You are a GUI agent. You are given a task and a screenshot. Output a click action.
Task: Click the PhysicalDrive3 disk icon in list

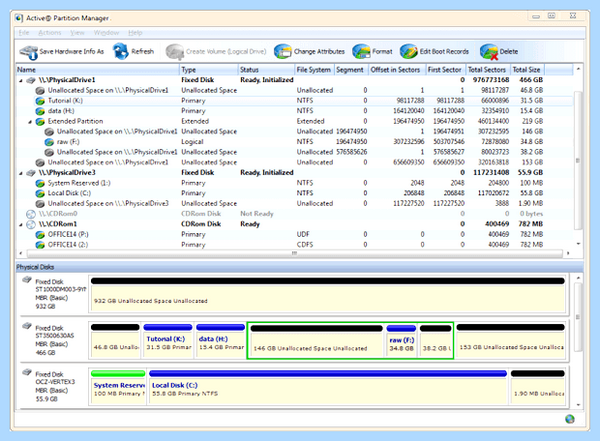coord(31,173)
